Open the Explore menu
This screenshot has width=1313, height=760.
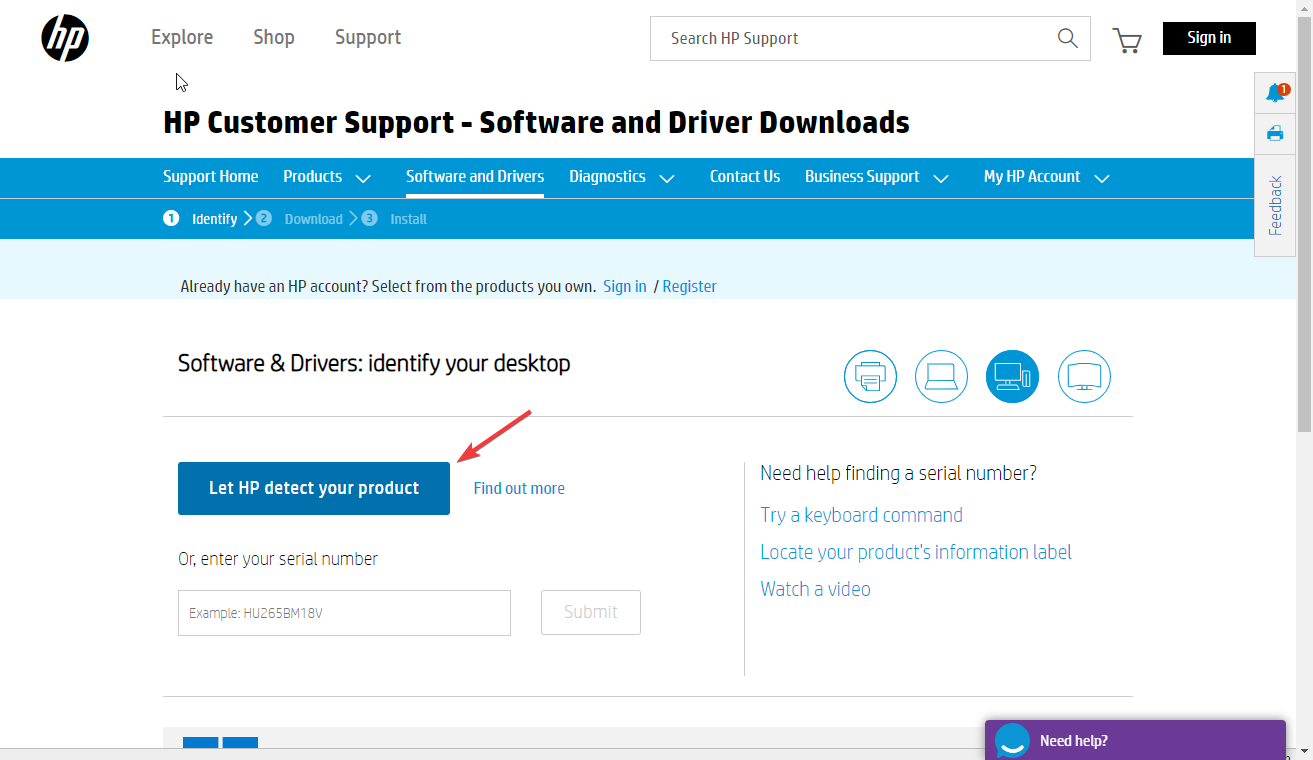point(182,37)
